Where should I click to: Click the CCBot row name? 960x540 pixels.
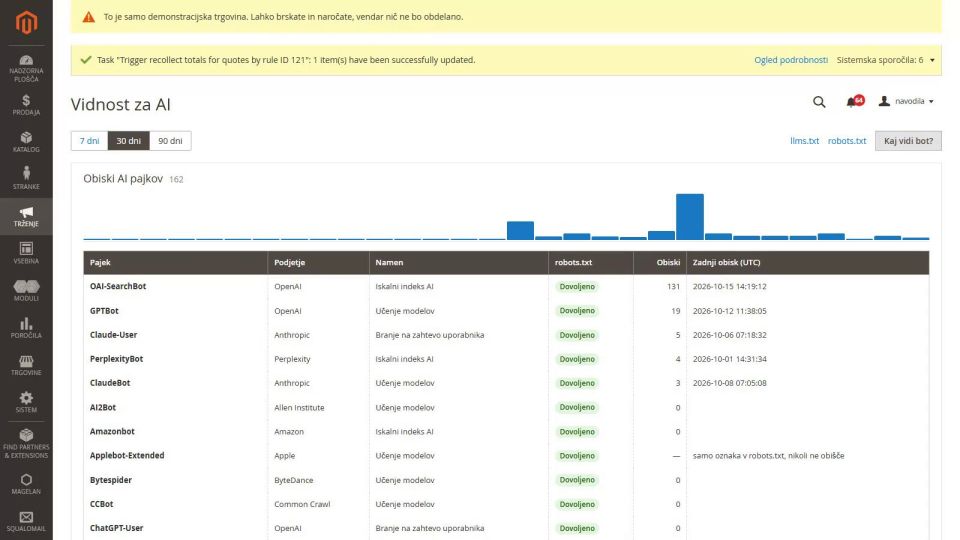(x=102, y=504)
